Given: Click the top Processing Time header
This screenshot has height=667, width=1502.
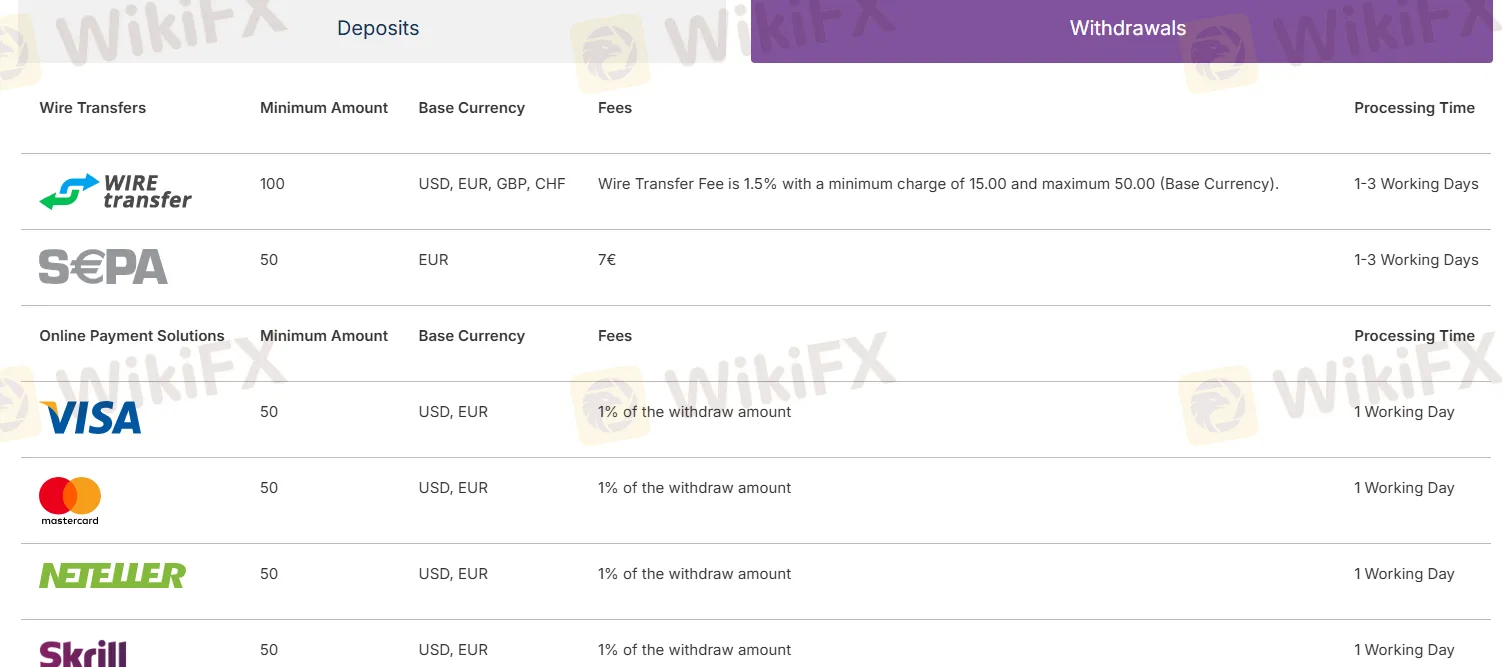Looking at the screenshot, I should coord(1414,108).
